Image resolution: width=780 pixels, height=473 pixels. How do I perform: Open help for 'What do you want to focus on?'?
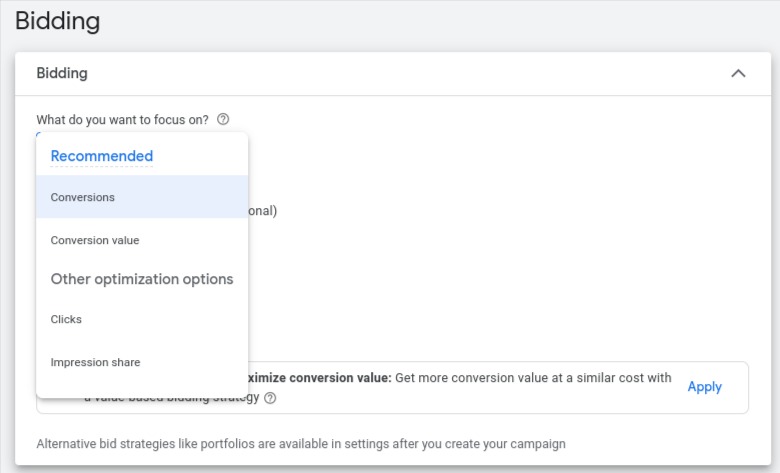(223, 119)
